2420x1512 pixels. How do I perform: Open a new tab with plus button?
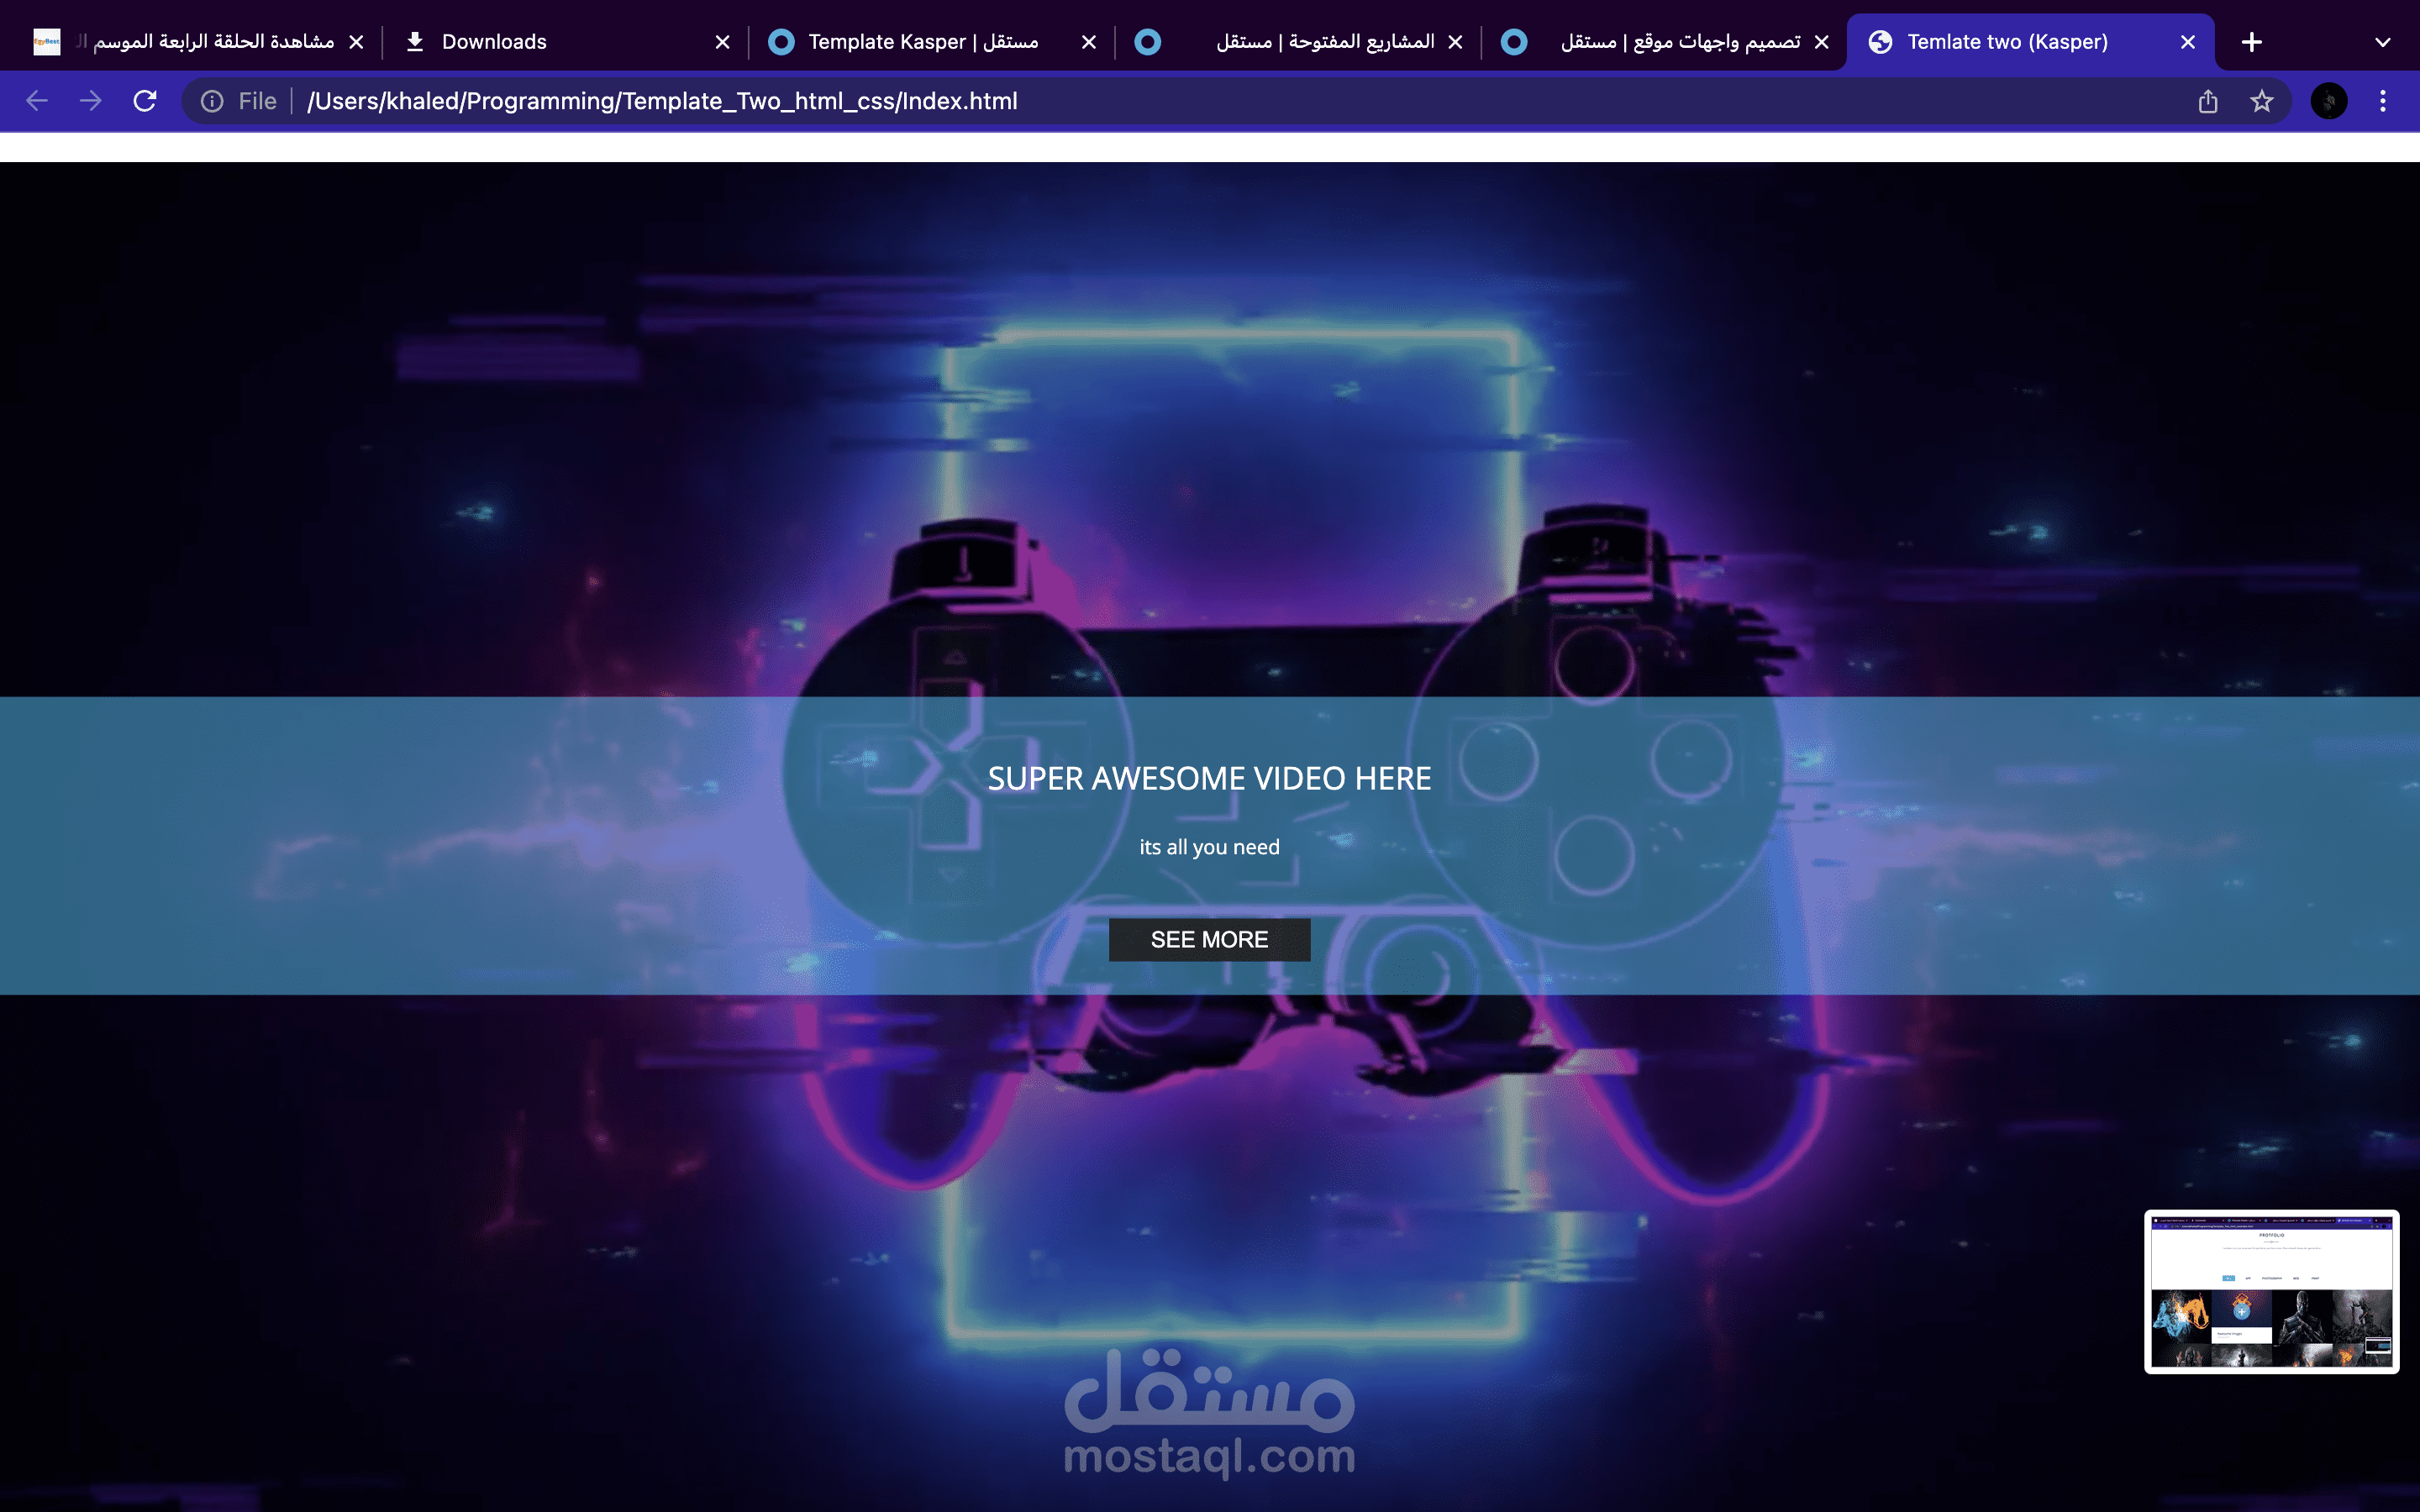point(2252,42)
